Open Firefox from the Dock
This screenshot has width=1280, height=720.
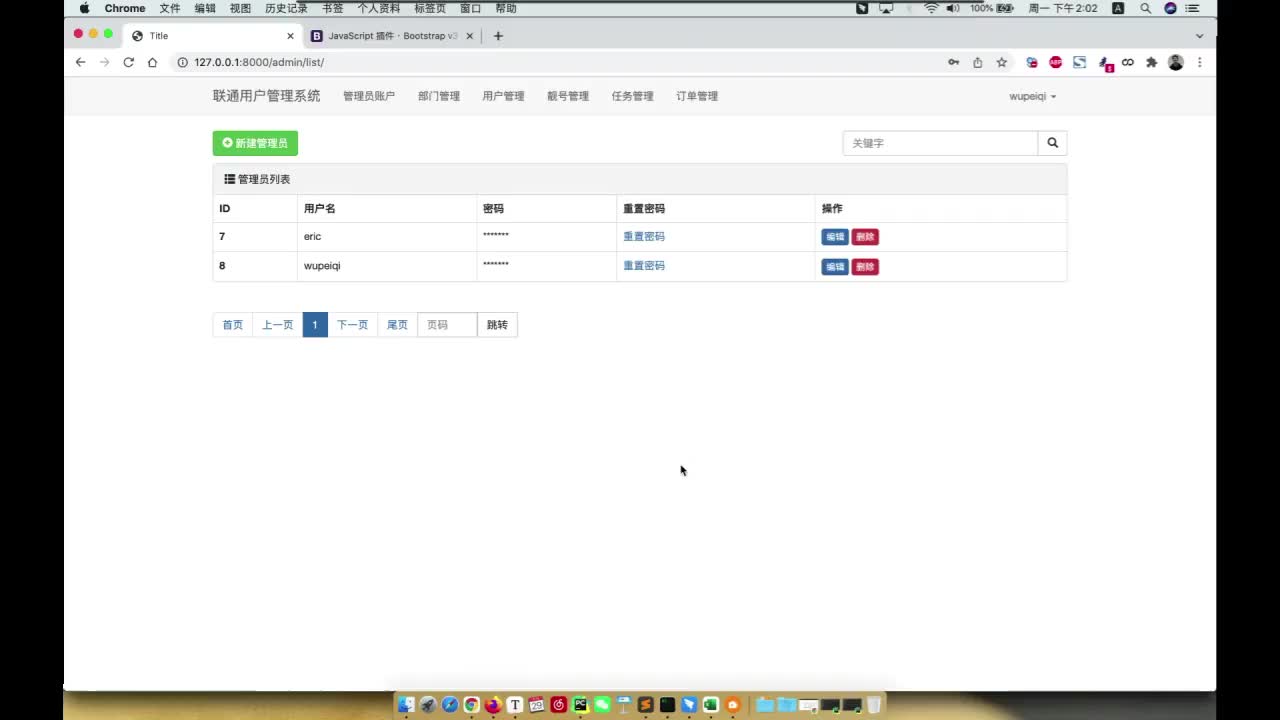tap(493, 705)
